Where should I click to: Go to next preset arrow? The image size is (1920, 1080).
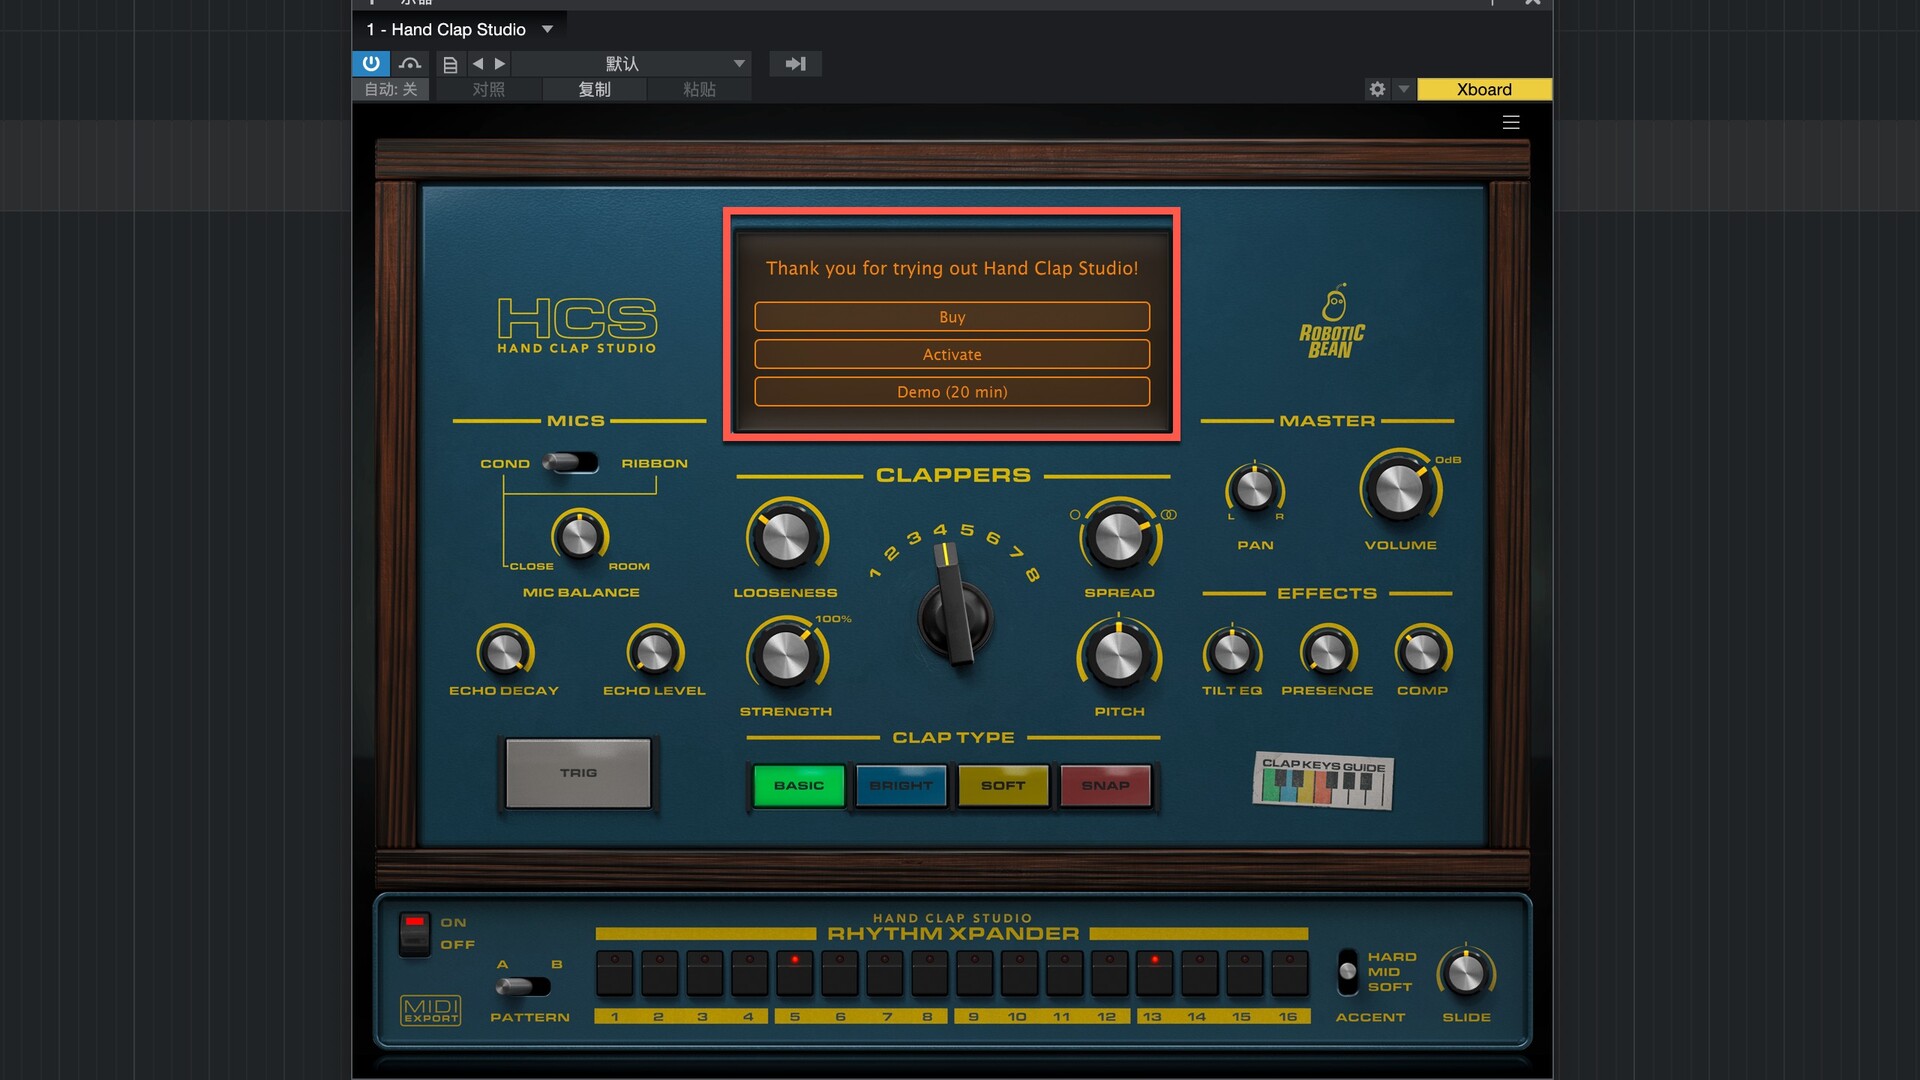(500, 63)
